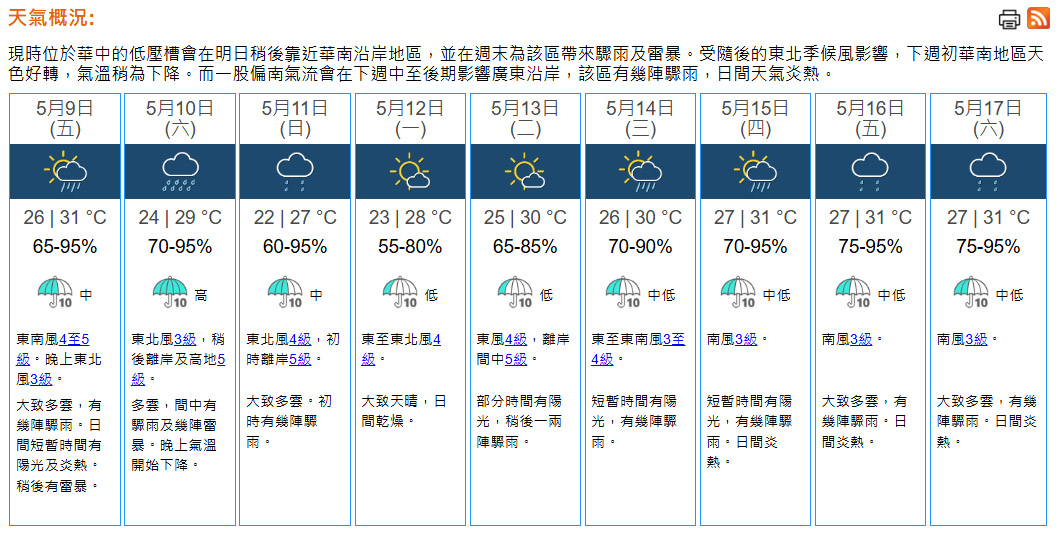Click the May 10 umbrella rain probability icon
This screenshot has height=536, width=1057.
pyautogui.click(x=171, y=293)
